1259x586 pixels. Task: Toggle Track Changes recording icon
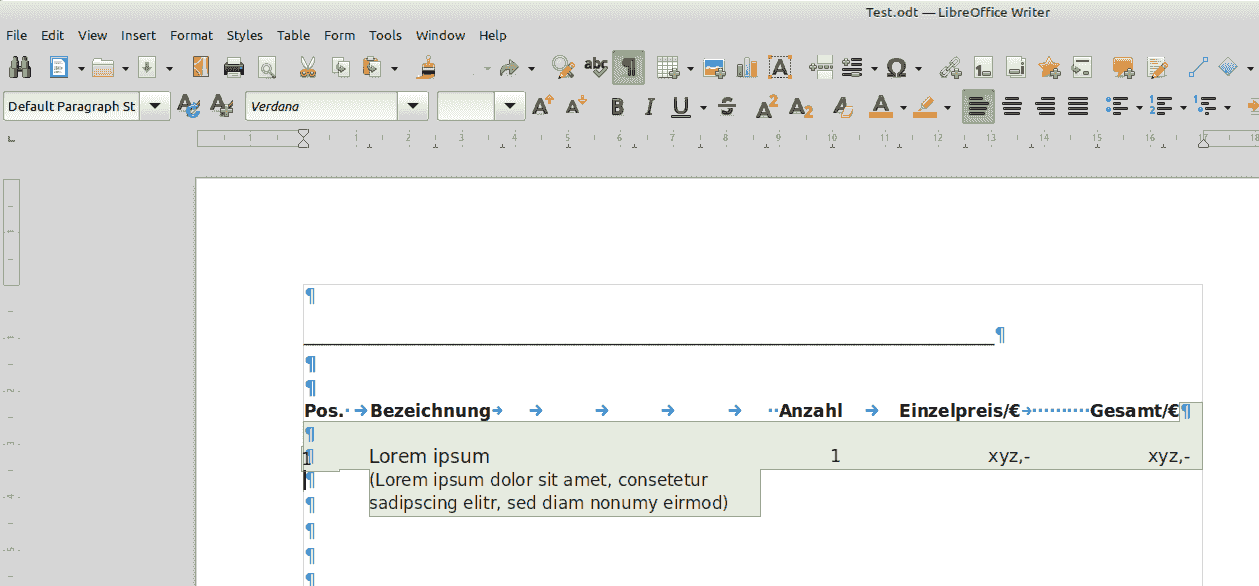pos(1157,68)
